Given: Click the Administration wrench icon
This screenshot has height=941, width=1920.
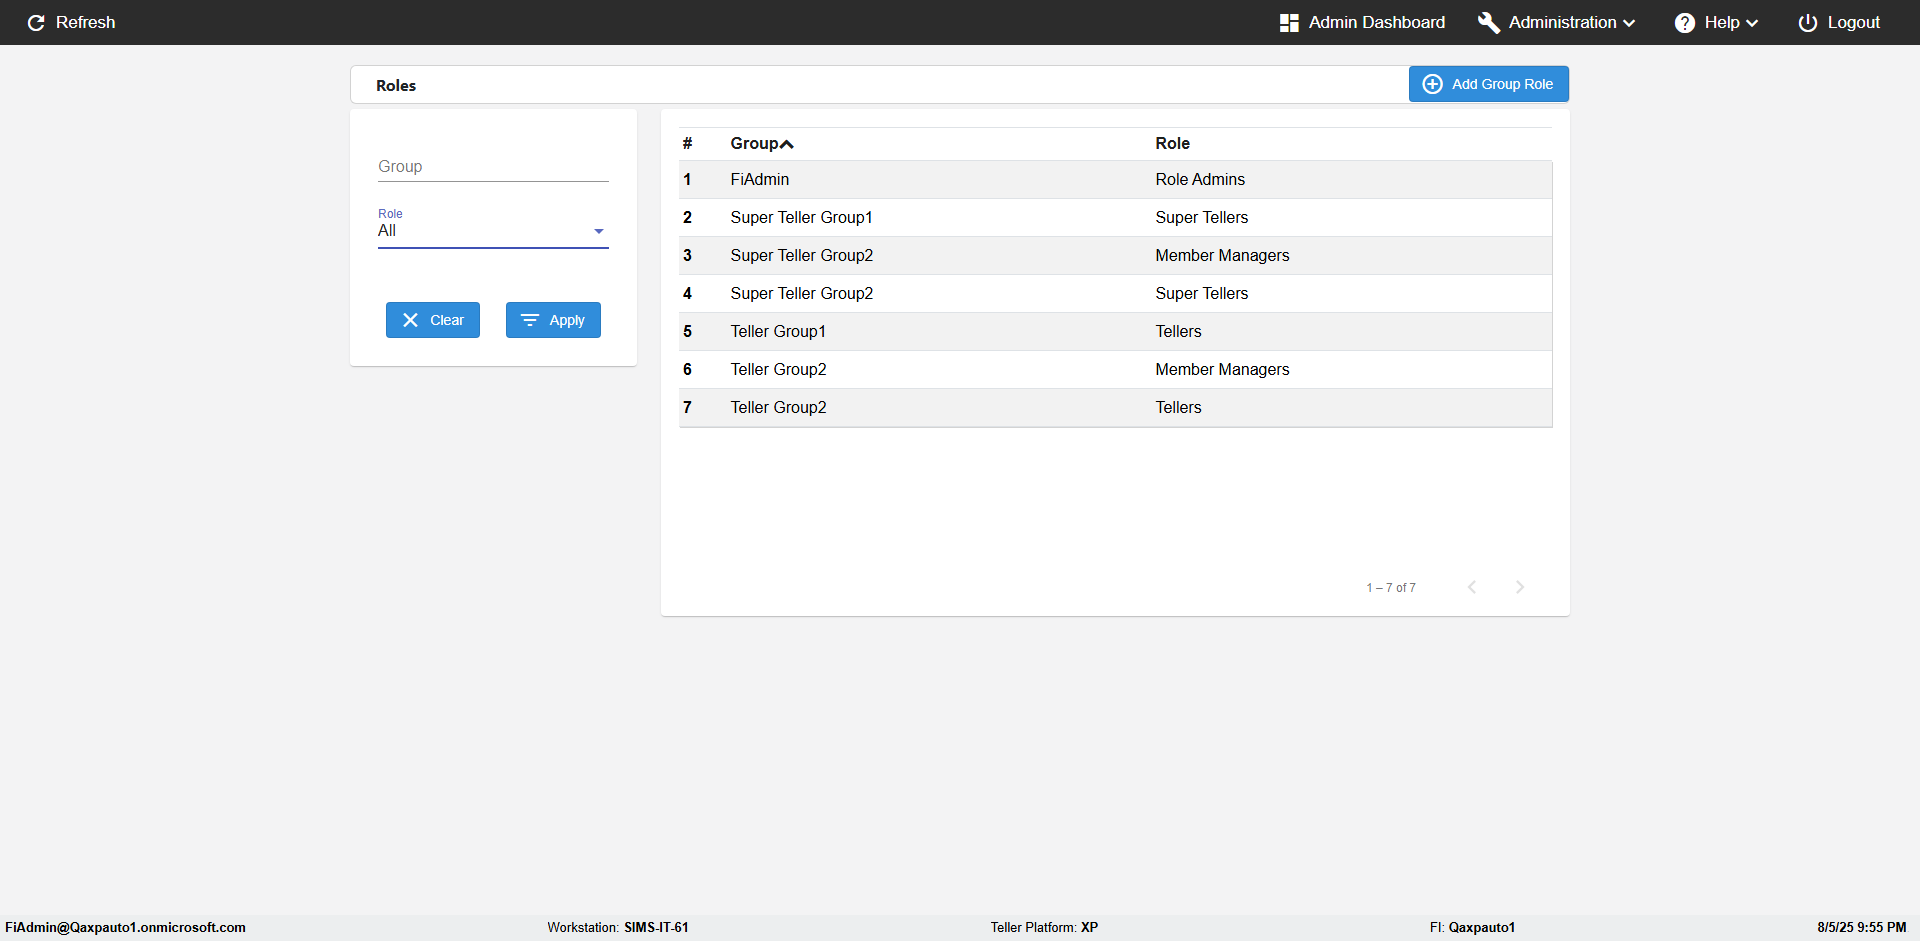Looking at the screenshot, I should click(x=1489, y=22).
